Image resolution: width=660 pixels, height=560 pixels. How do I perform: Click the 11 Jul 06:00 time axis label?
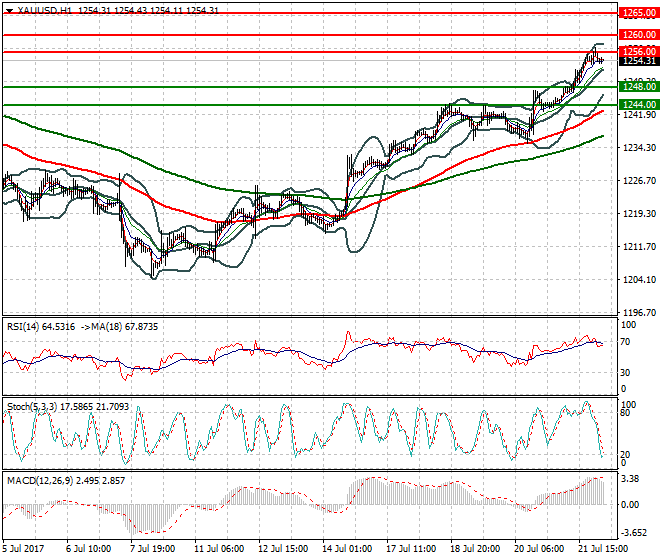[219, 549]
